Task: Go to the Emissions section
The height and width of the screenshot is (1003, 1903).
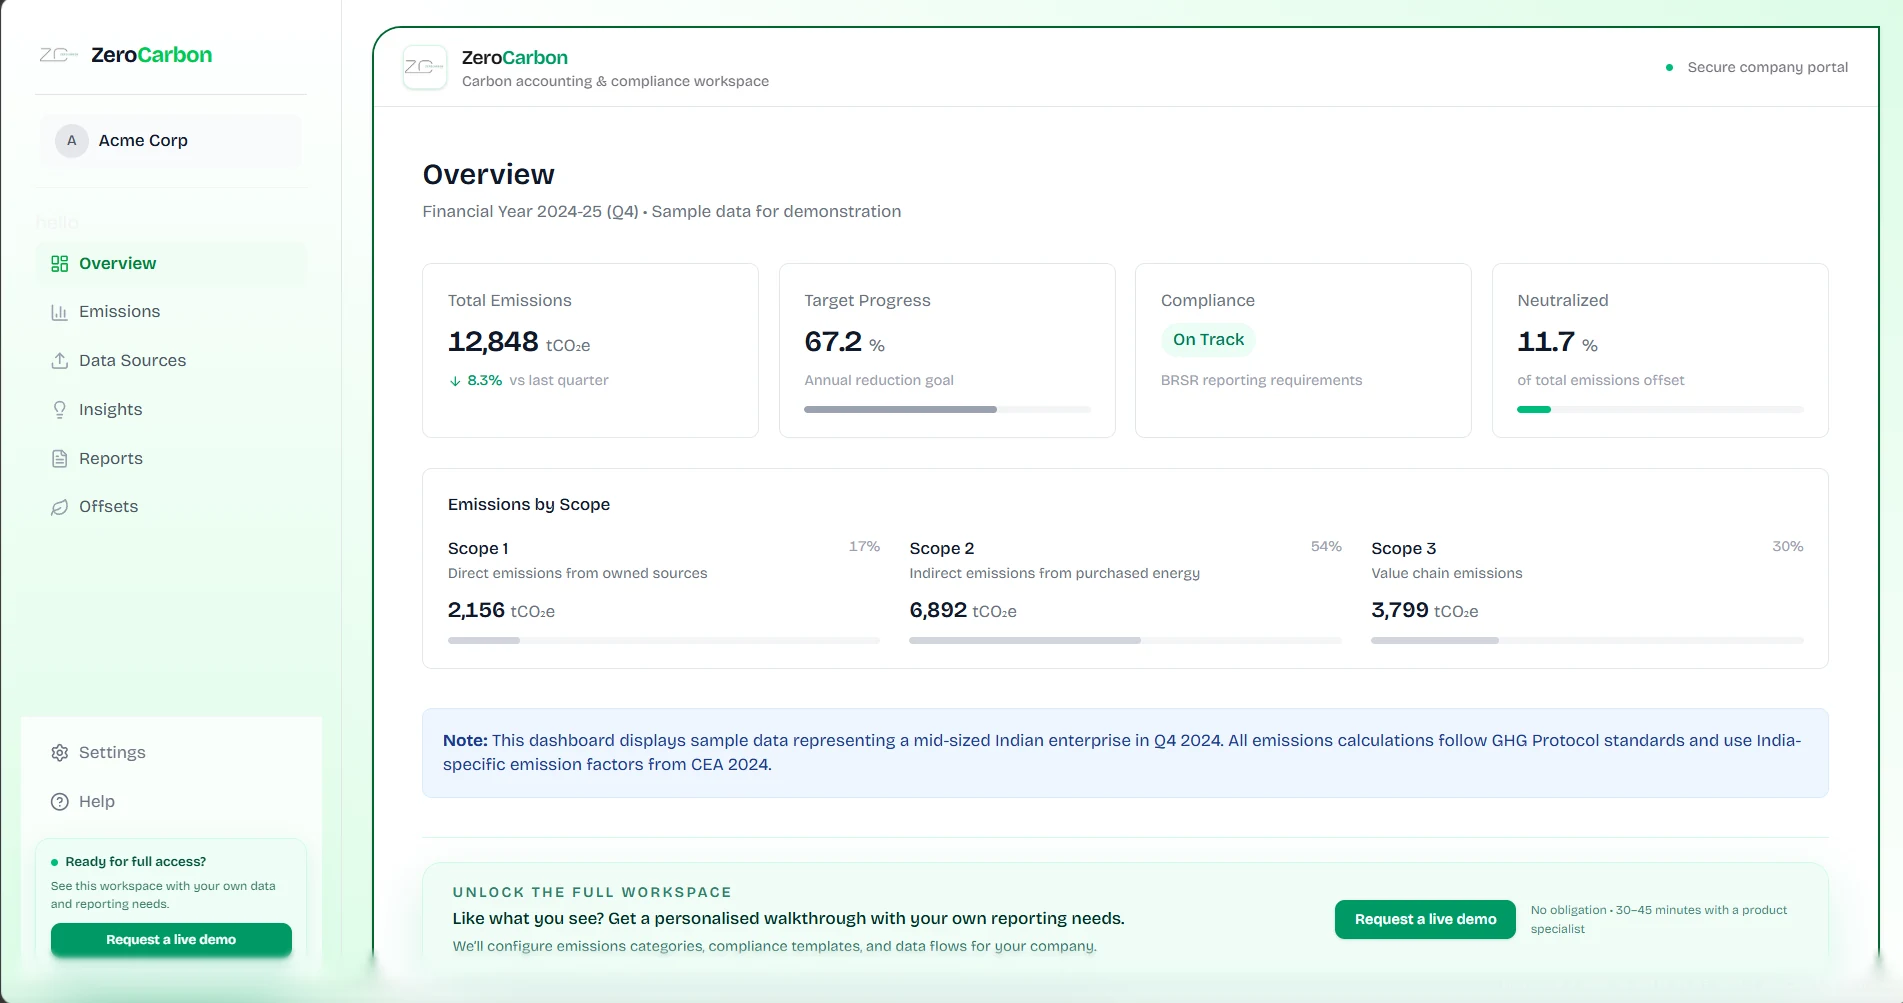Action: point(171,312)
